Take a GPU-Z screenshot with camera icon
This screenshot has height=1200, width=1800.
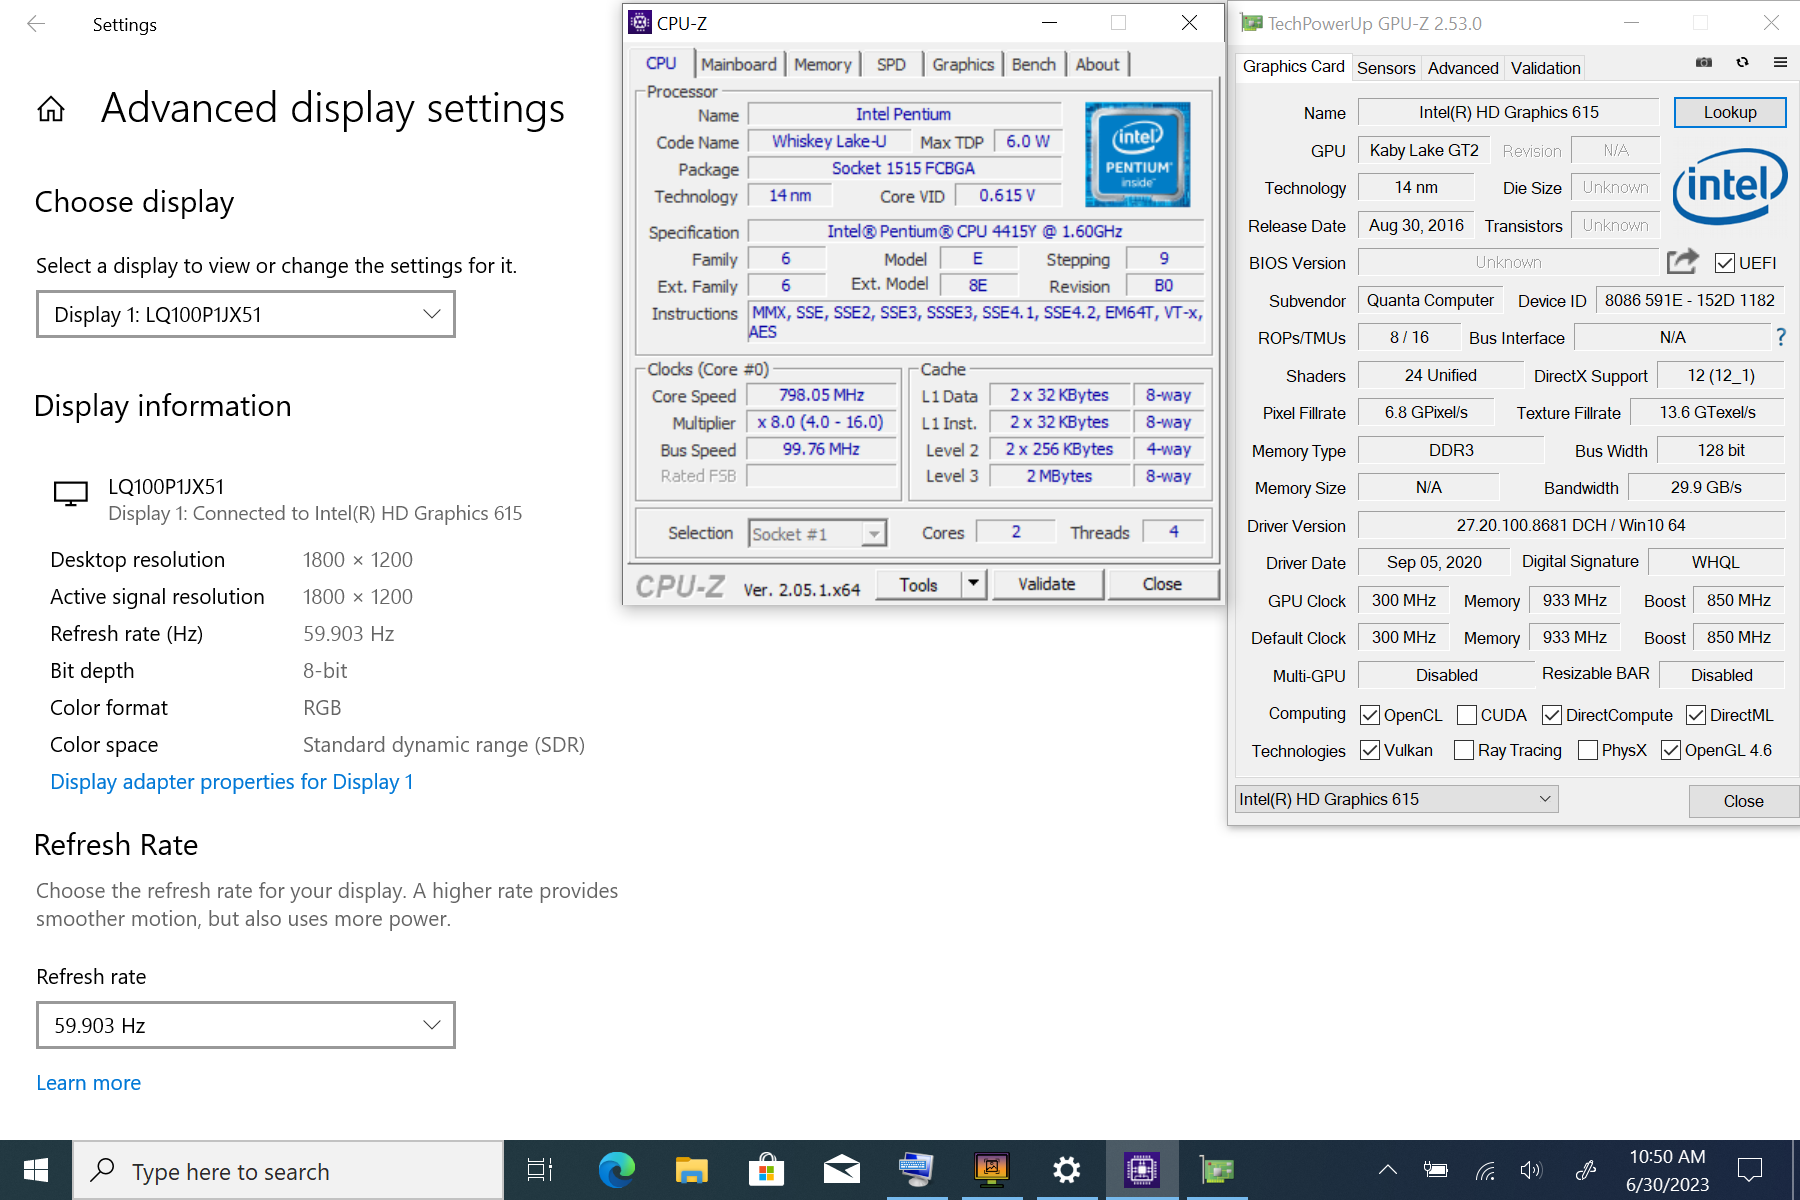click(1704, 62)
